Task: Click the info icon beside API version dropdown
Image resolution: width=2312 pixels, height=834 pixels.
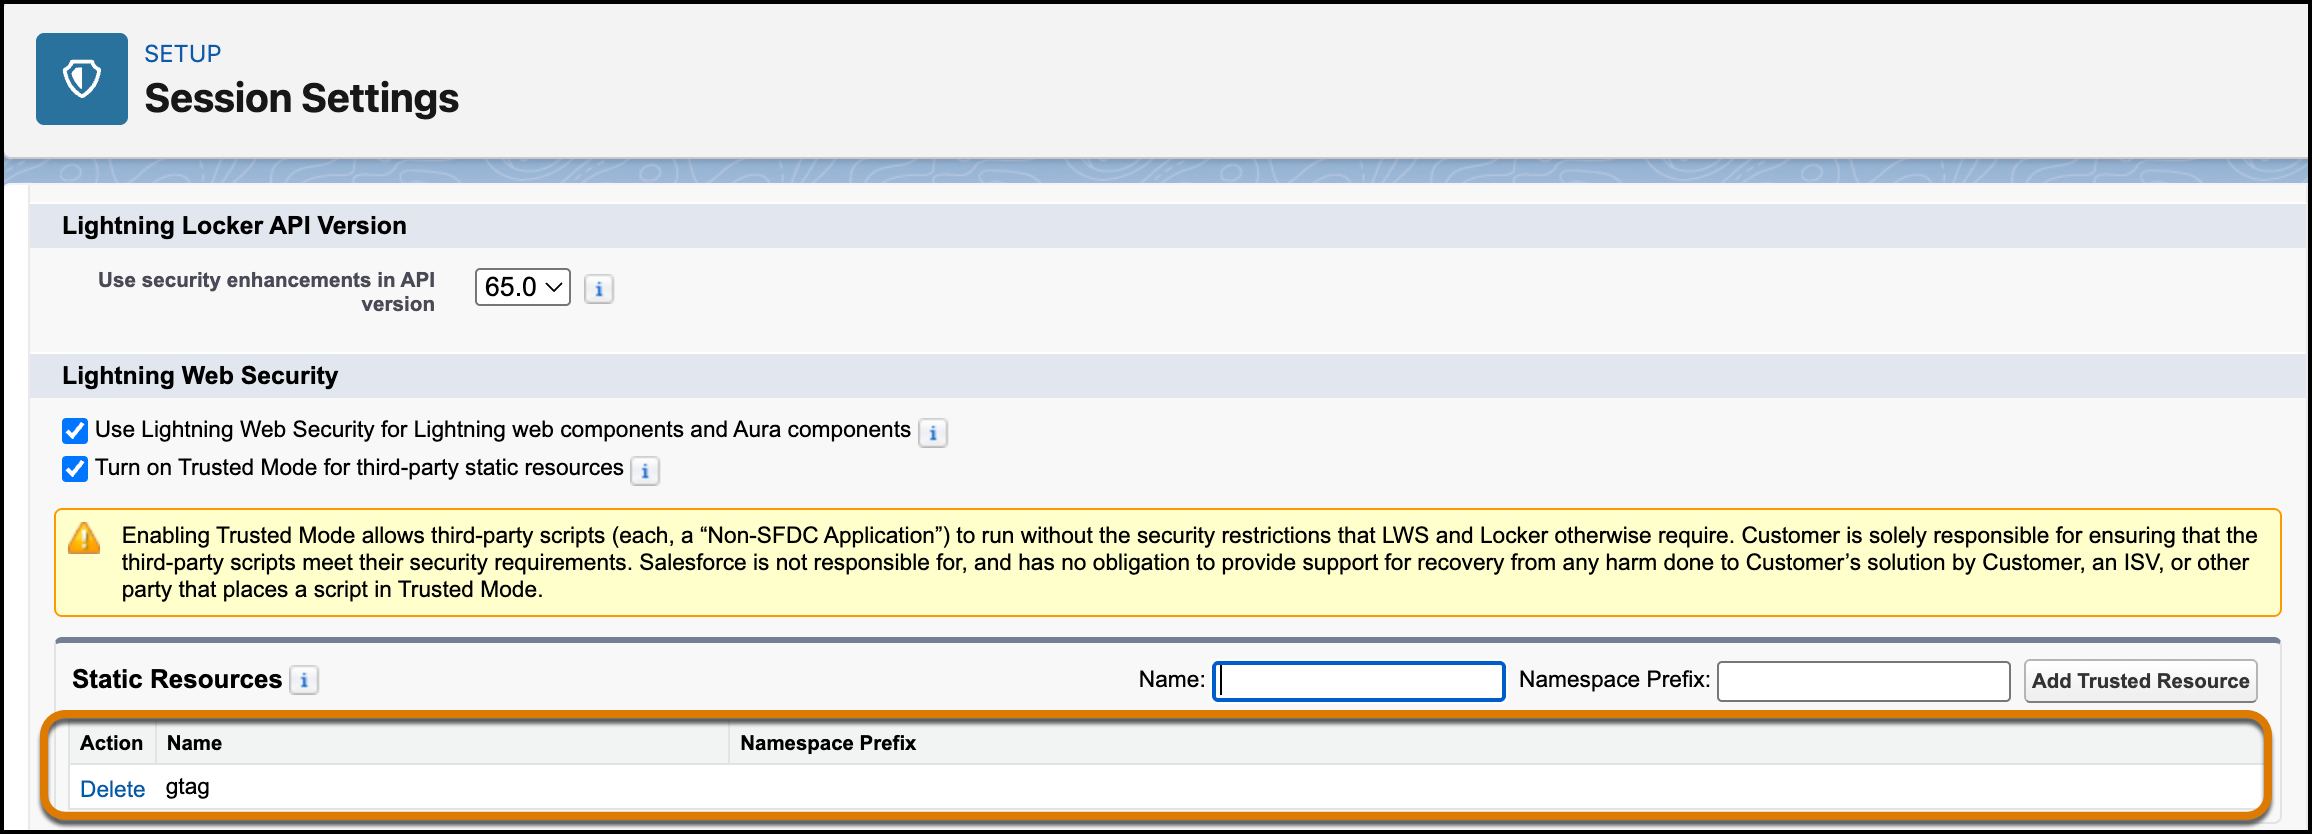Action: click(598, 288)
